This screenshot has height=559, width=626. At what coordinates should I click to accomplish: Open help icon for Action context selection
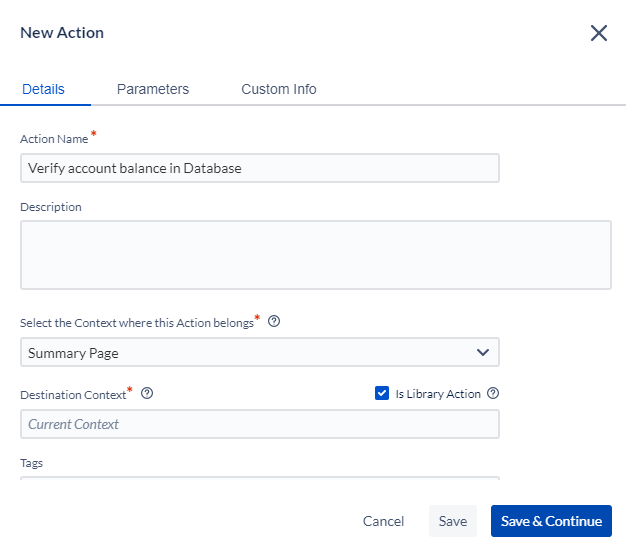(x=274, y=321)
